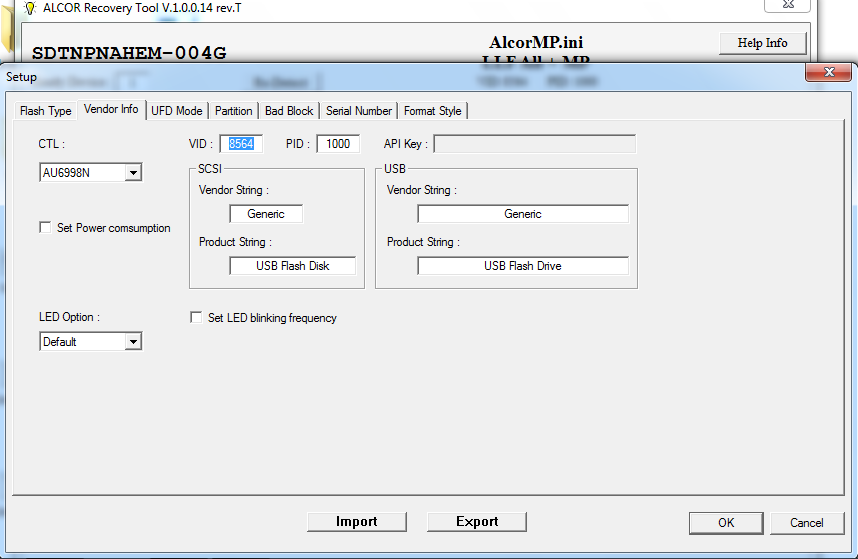Screen dimensions: 858x559
Task: Open the Format Style tab
Action: [432, 110]
